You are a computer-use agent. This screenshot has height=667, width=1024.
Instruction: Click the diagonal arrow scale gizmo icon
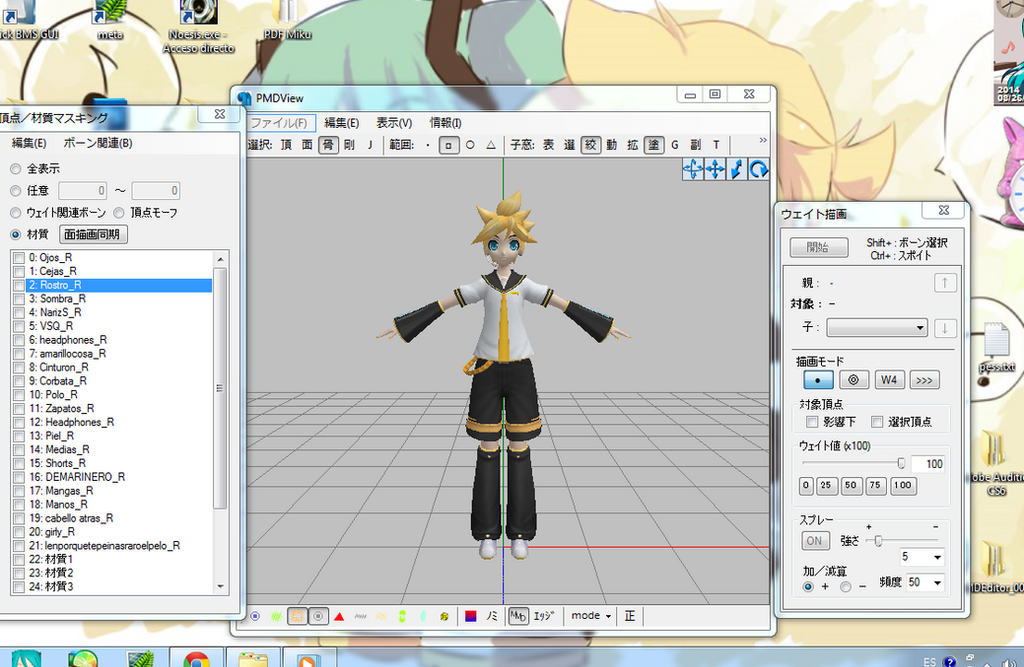(x=737, y=170)
